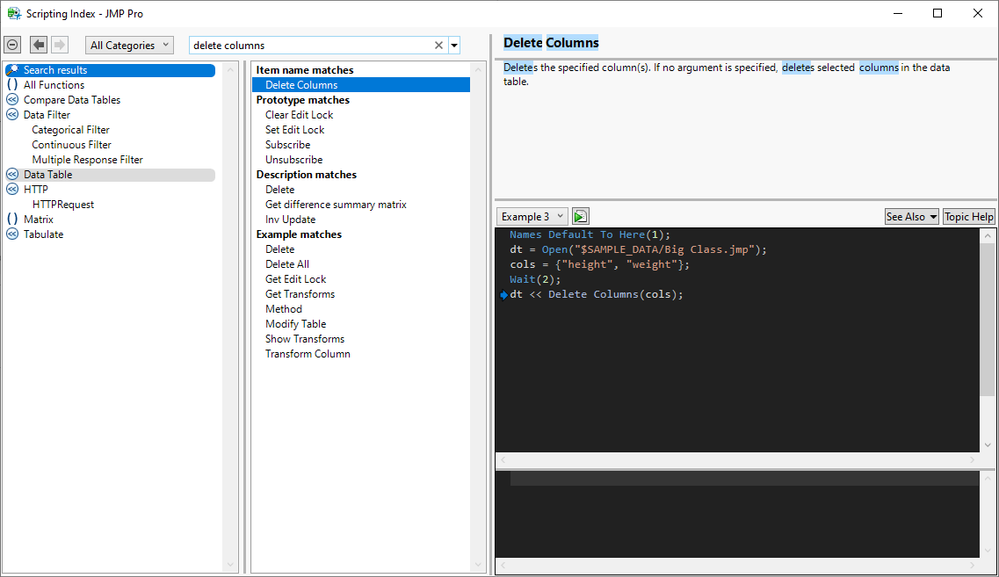This screenshot has height=577, width=999.
Task: Click the round minus icon at top-left
Action: coord(12,45)
